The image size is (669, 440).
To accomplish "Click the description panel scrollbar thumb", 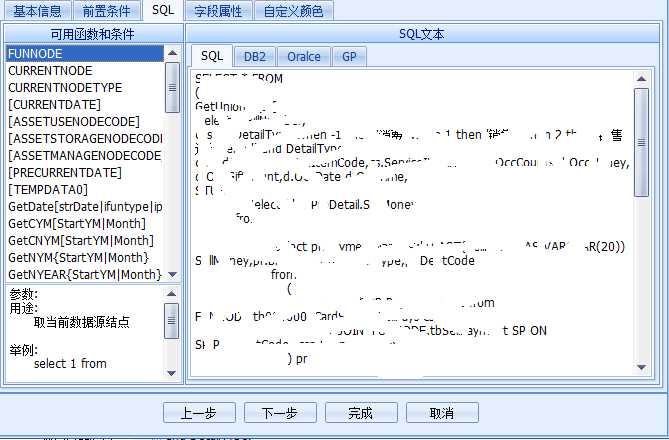I will coord(172,321).
